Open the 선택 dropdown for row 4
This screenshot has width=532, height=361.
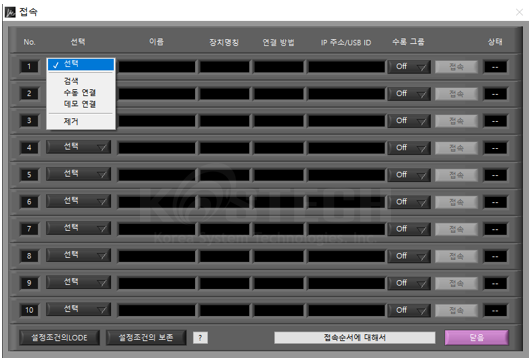(79, 147)
